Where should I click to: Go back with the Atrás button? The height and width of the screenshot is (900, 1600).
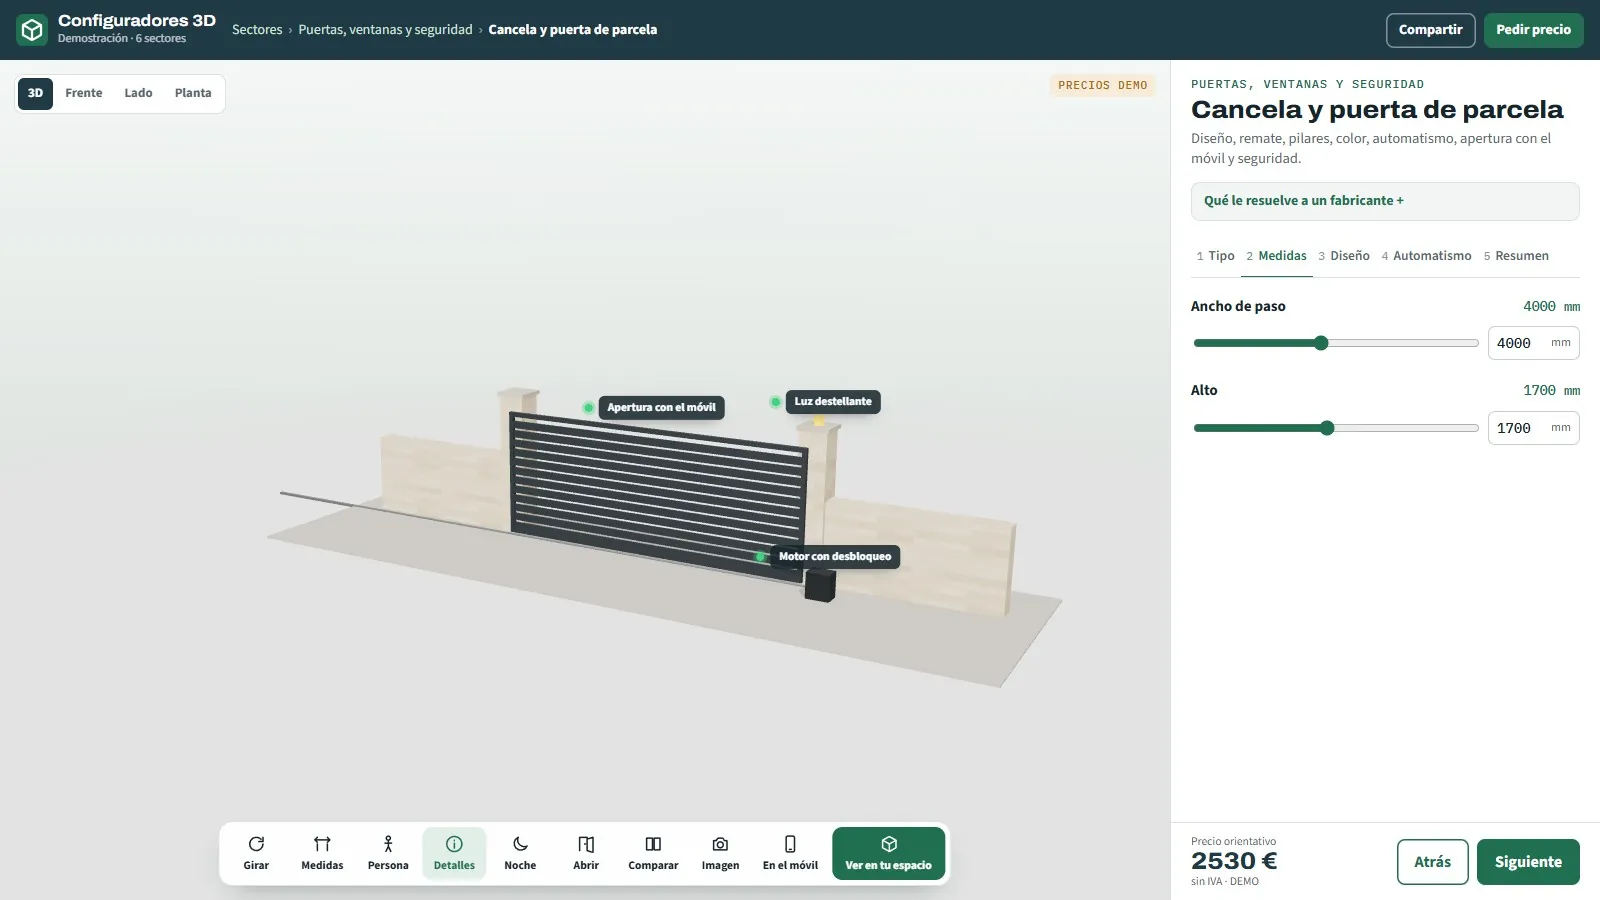click(1432, 862)
